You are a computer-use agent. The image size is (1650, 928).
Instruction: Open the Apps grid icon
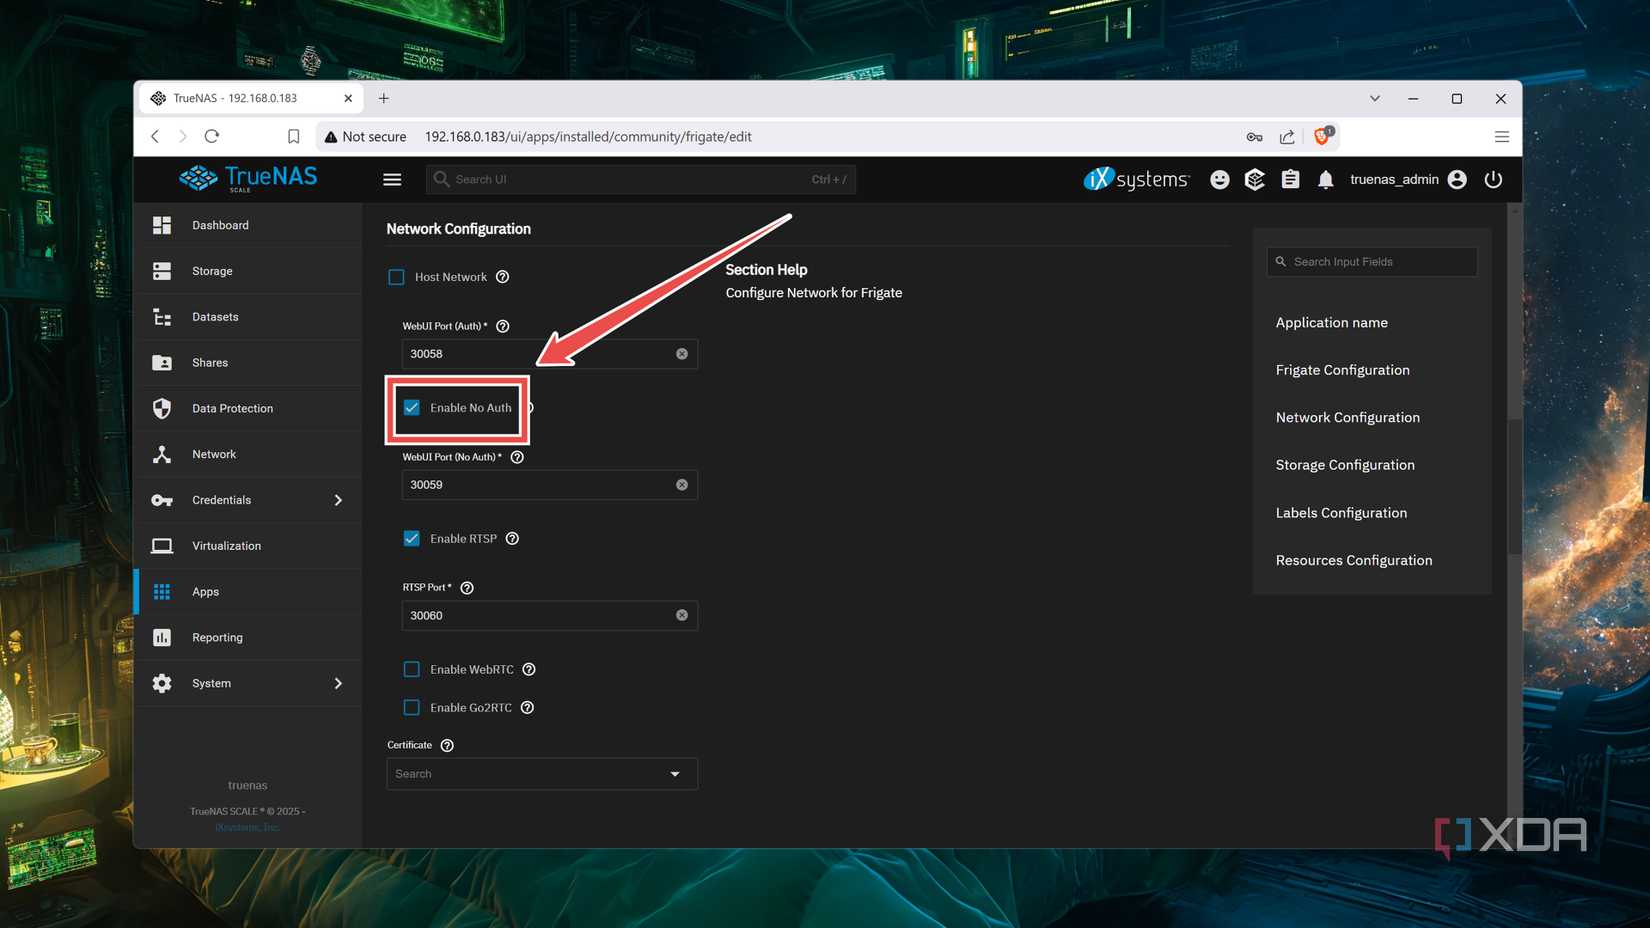[x=162, y=592]
